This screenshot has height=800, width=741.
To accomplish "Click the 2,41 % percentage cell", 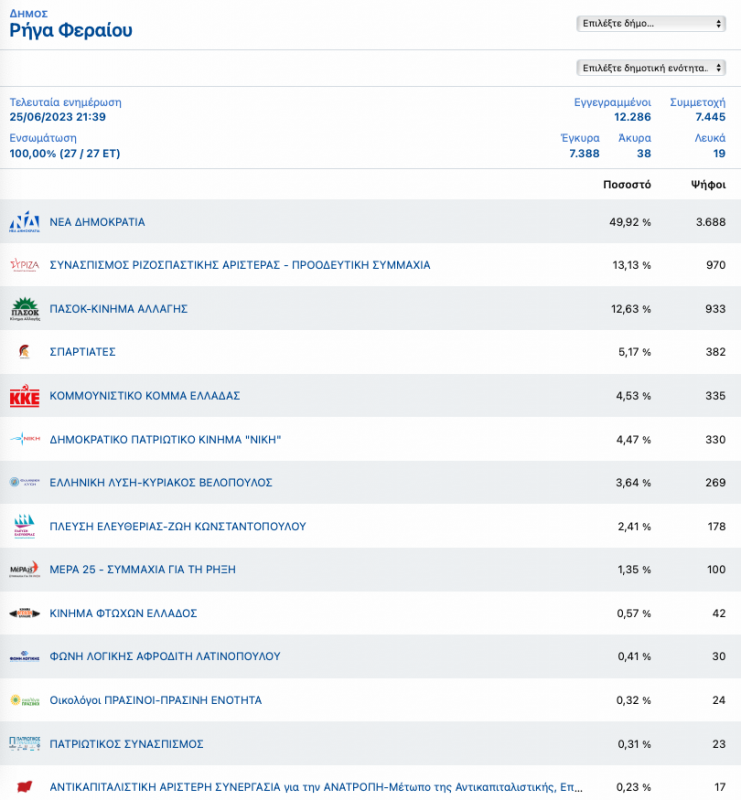I will (x=634, y=526).
